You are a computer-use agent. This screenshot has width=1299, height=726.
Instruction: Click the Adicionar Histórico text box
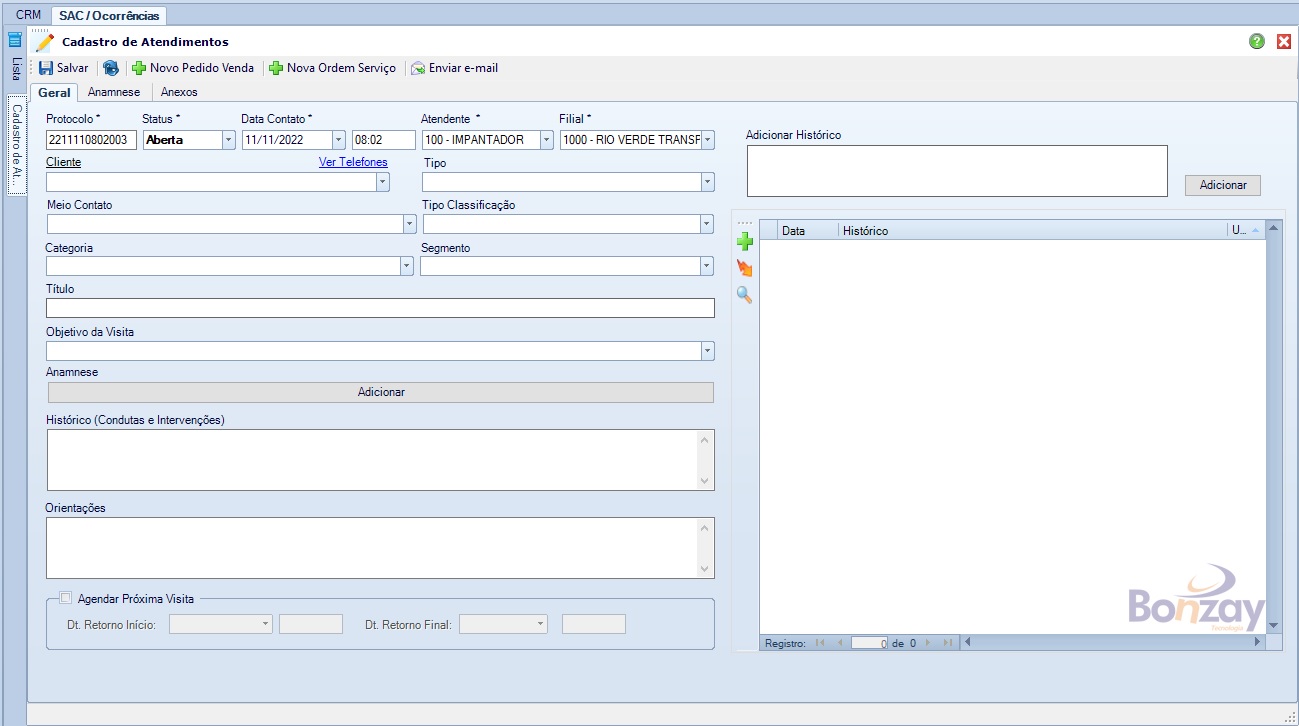click(x=957, y=171)
